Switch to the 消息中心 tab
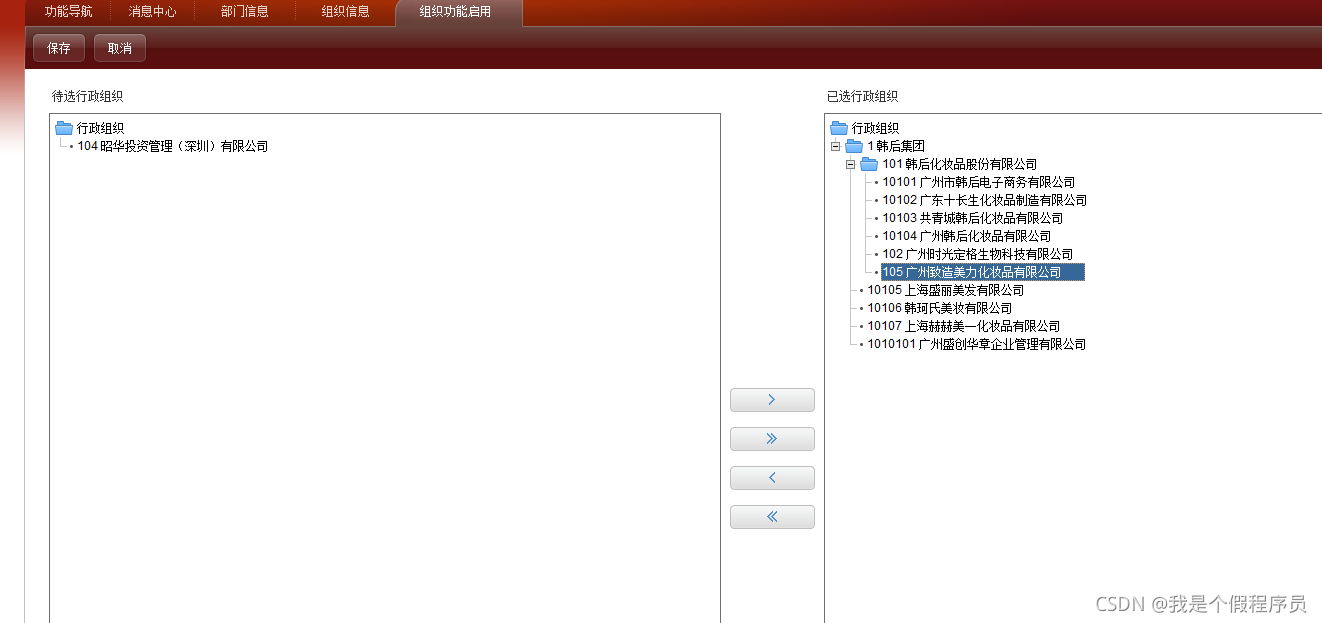The image size is (1322, 623). [x=152, y=12]
